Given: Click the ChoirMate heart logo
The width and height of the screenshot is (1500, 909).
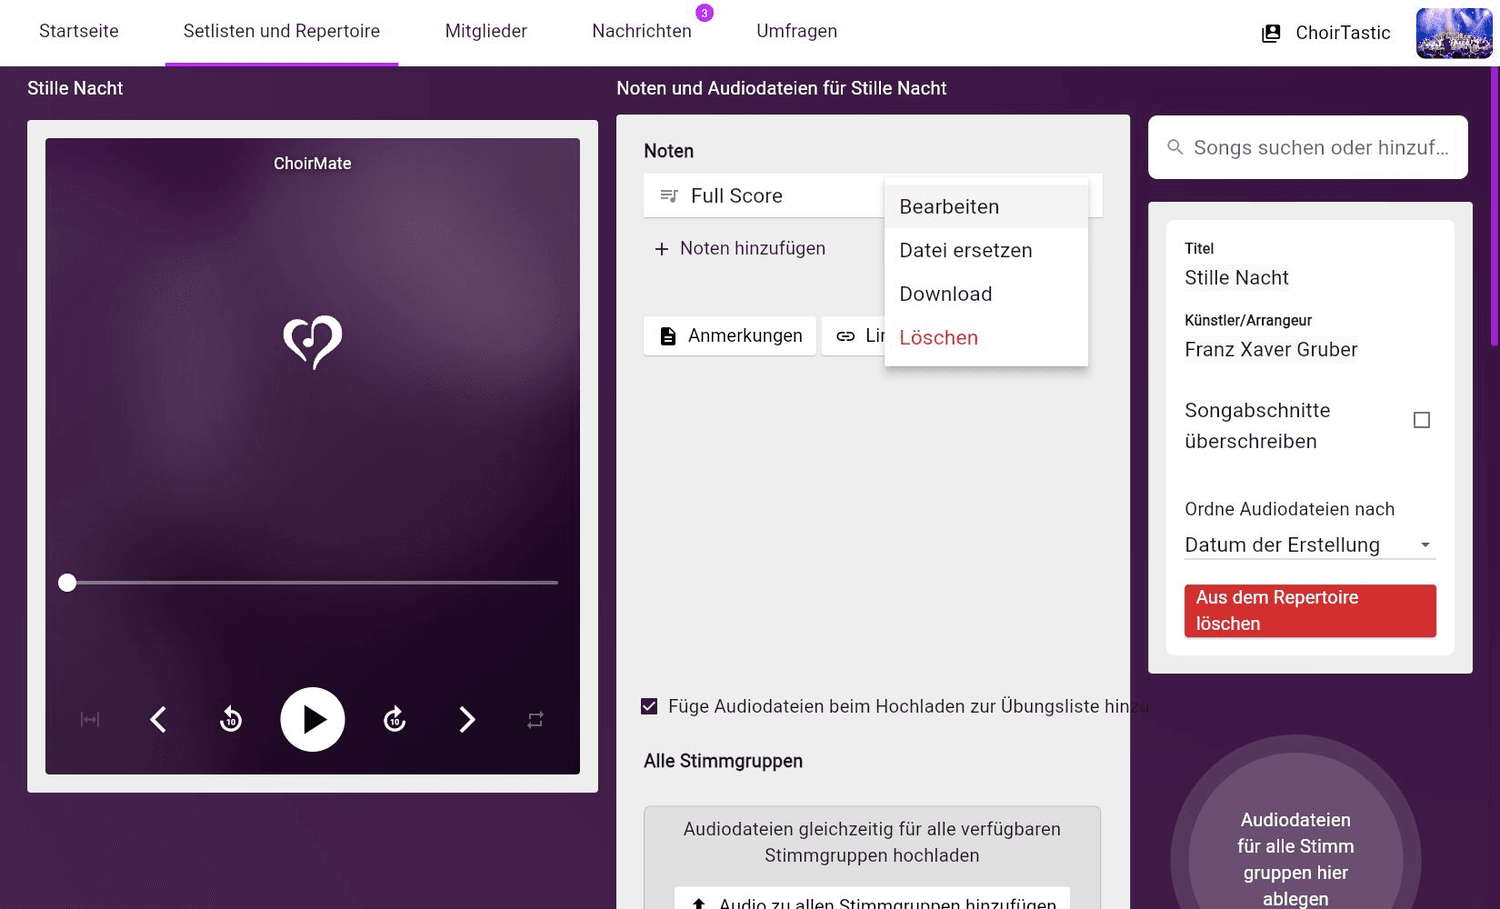Looking at the screenshot, I should point(313,342).
